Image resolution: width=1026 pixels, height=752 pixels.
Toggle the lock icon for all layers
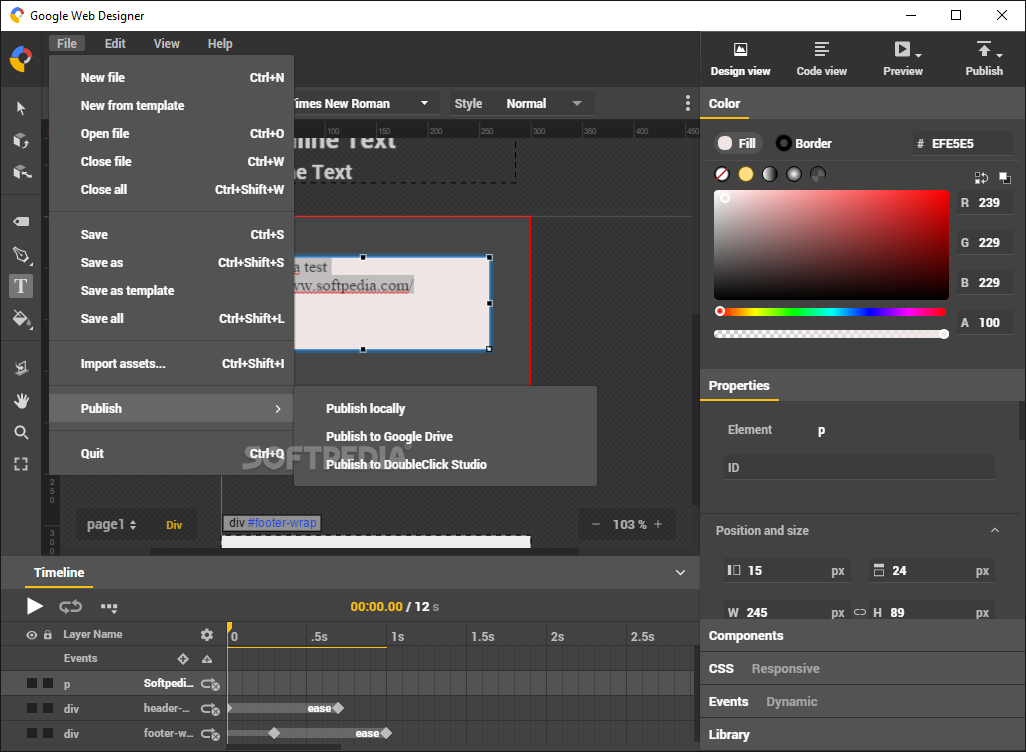pos(48,635)
